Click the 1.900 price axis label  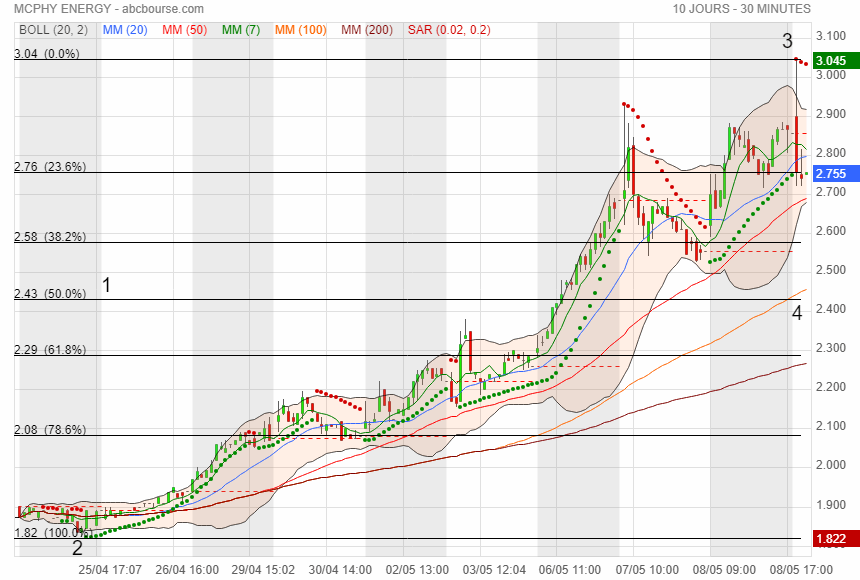click(x=831, y=505)
